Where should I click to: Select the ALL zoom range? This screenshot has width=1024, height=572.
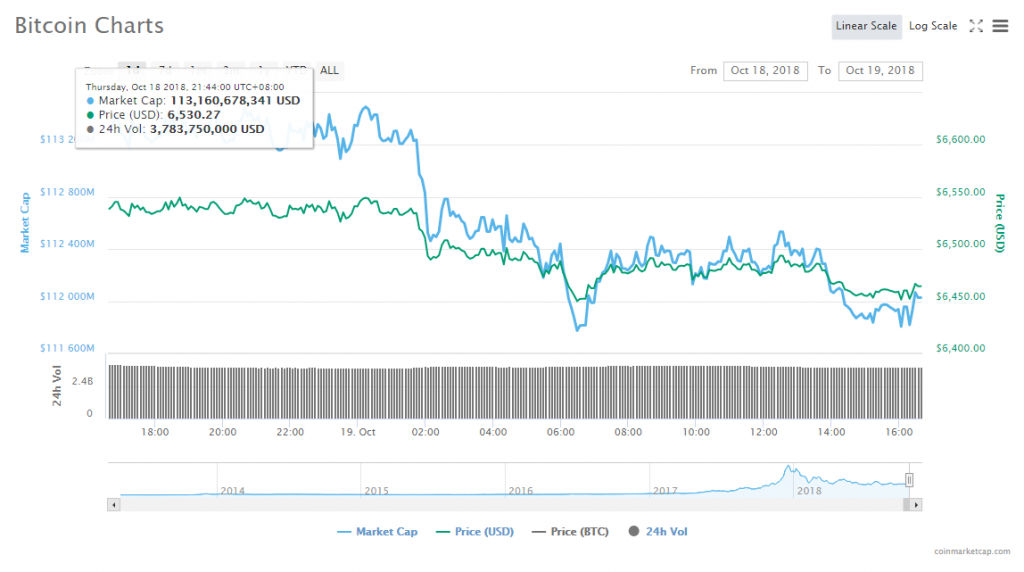(x=329, y=70)
